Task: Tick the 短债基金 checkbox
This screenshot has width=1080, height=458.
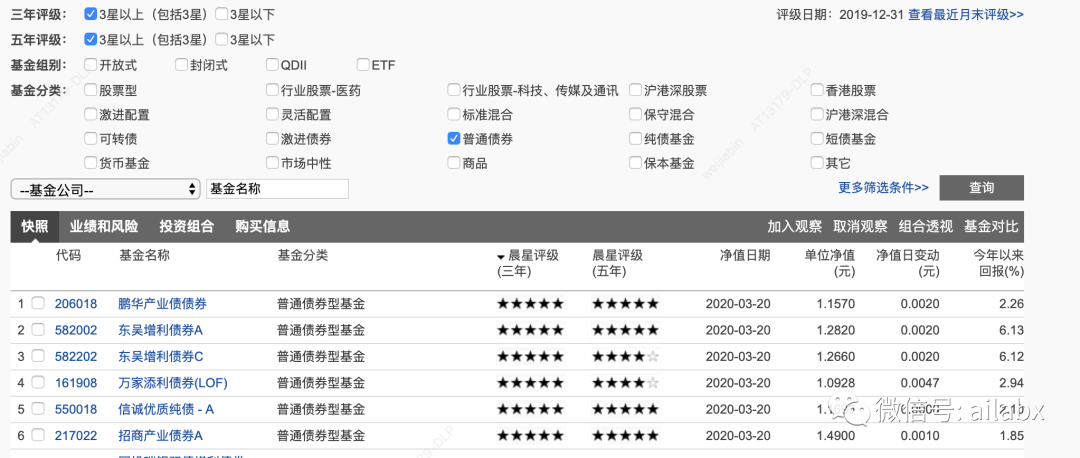Action: coord(817,138)
